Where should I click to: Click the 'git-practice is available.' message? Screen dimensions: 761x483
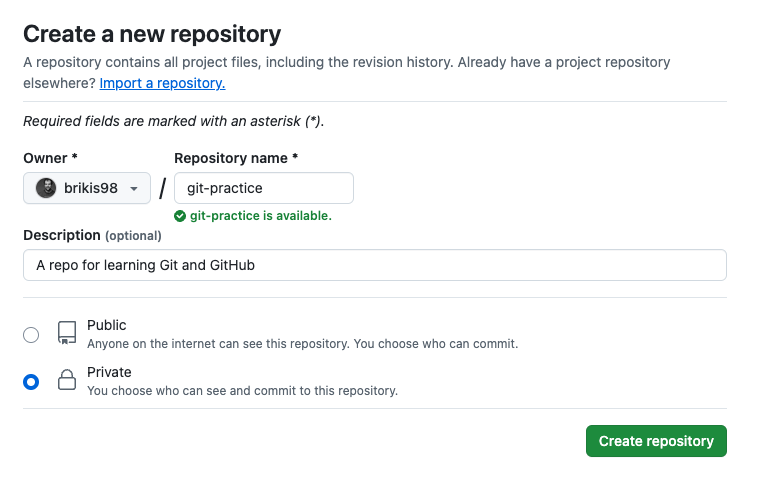tap(261, 216)
